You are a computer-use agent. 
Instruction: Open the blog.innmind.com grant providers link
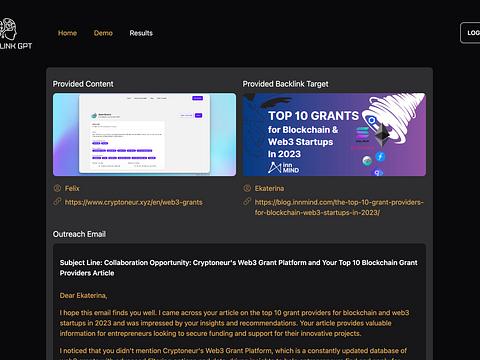(x=339, y=207)
